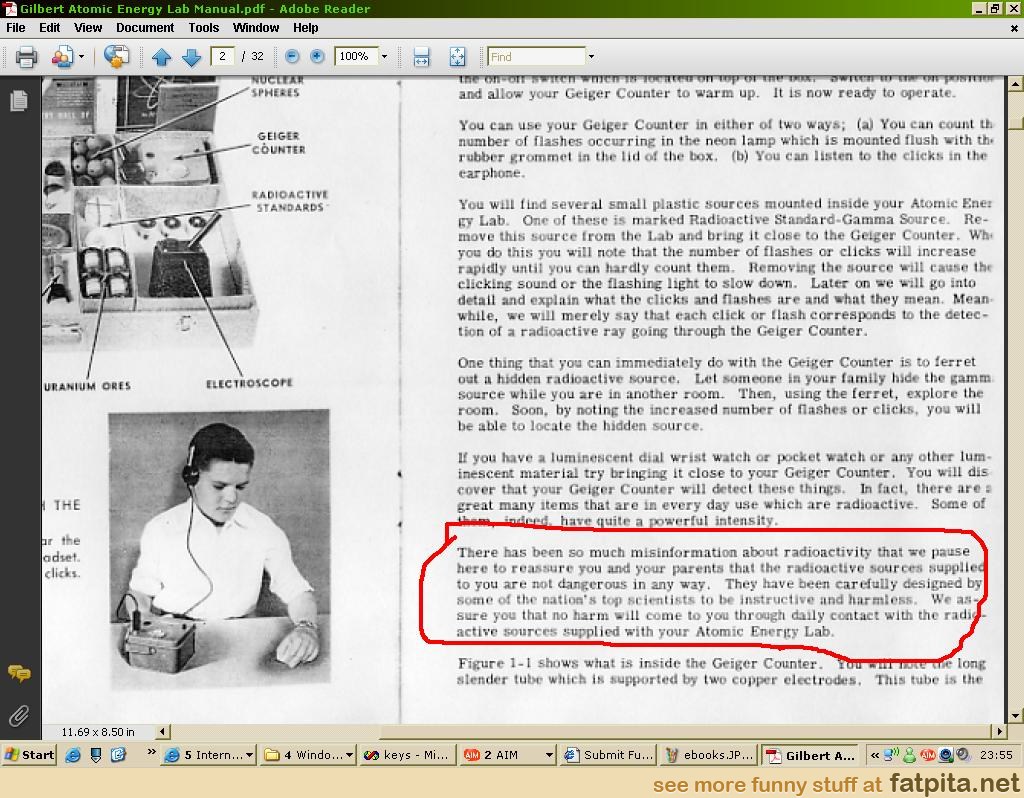1024x798 pixels.
Task: Open the Window menu
Action: (256, 28)
